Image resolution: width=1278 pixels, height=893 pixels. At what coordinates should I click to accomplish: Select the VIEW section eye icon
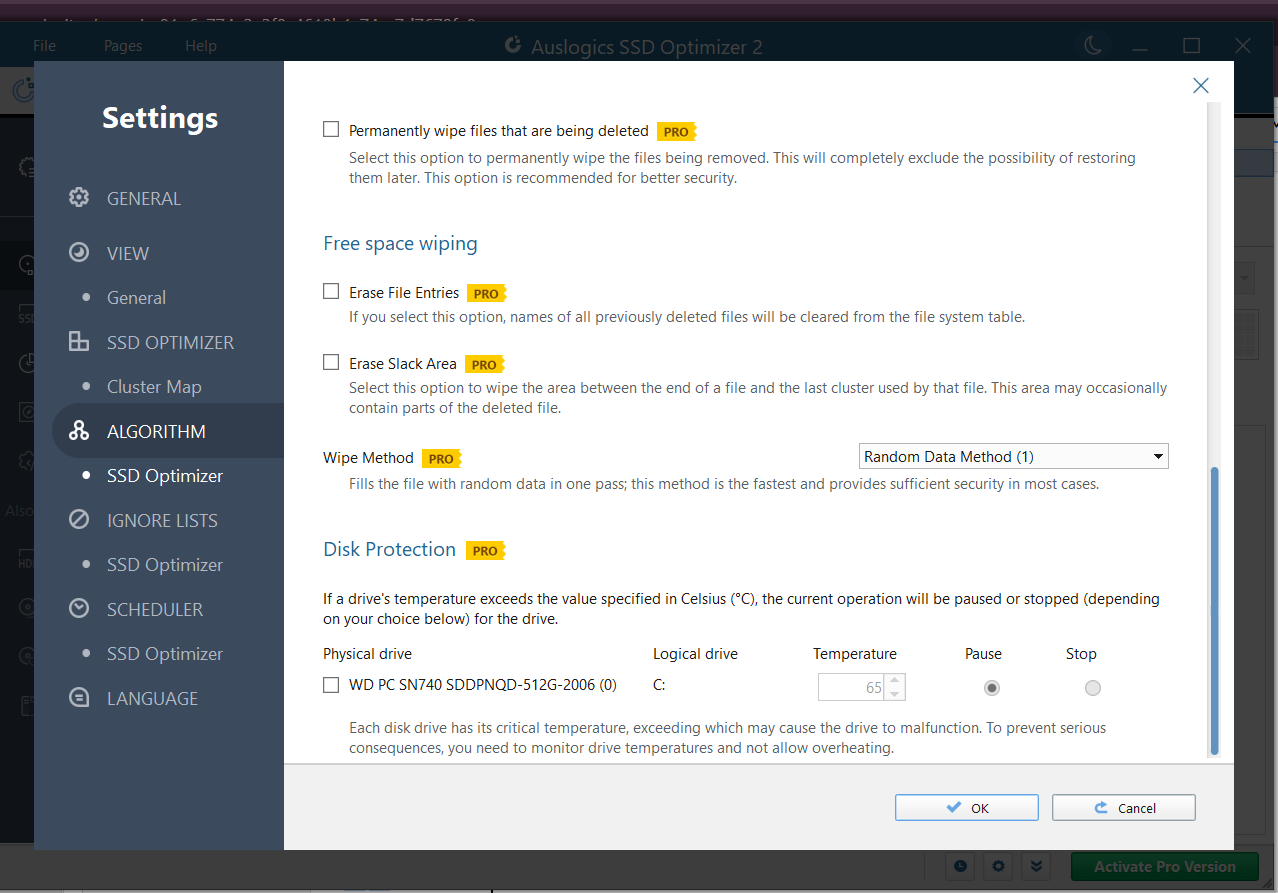coord(78,252)
